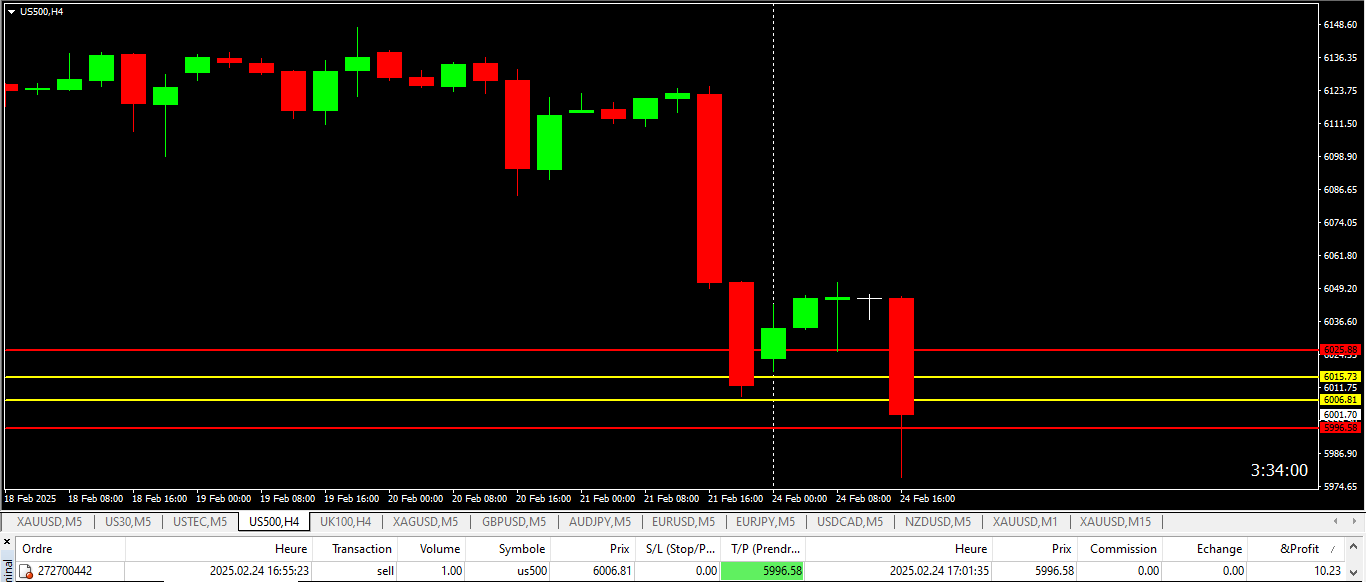Click the 18 Feb 2025 time label
Image resolution: width=1366 pixels, height=582 pixels.
click(x=31, y=498)
